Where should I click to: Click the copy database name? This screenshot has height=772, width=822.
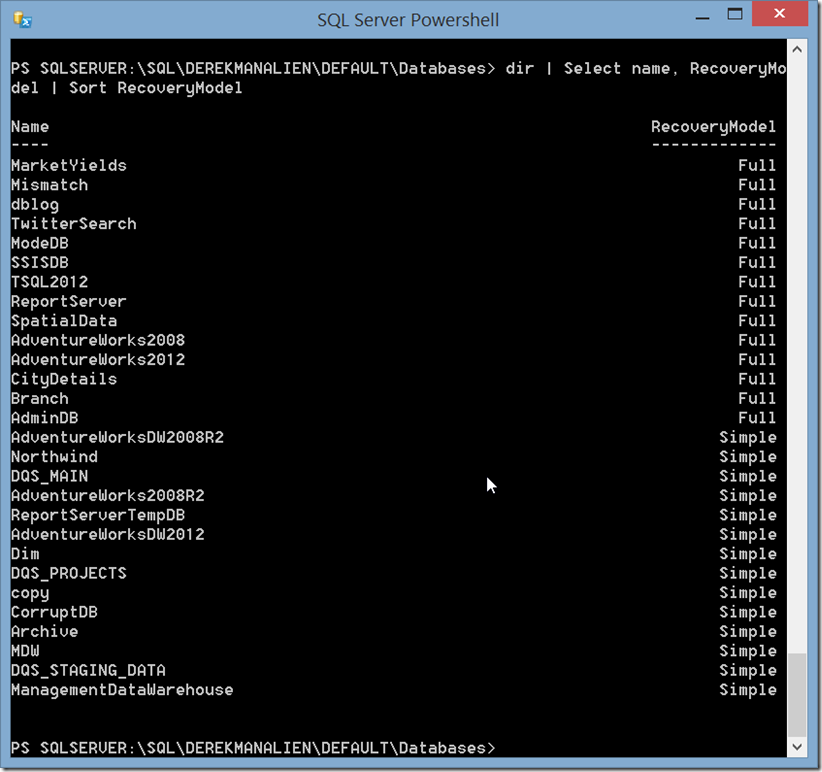pyautogui.click(x=30, y=594)
